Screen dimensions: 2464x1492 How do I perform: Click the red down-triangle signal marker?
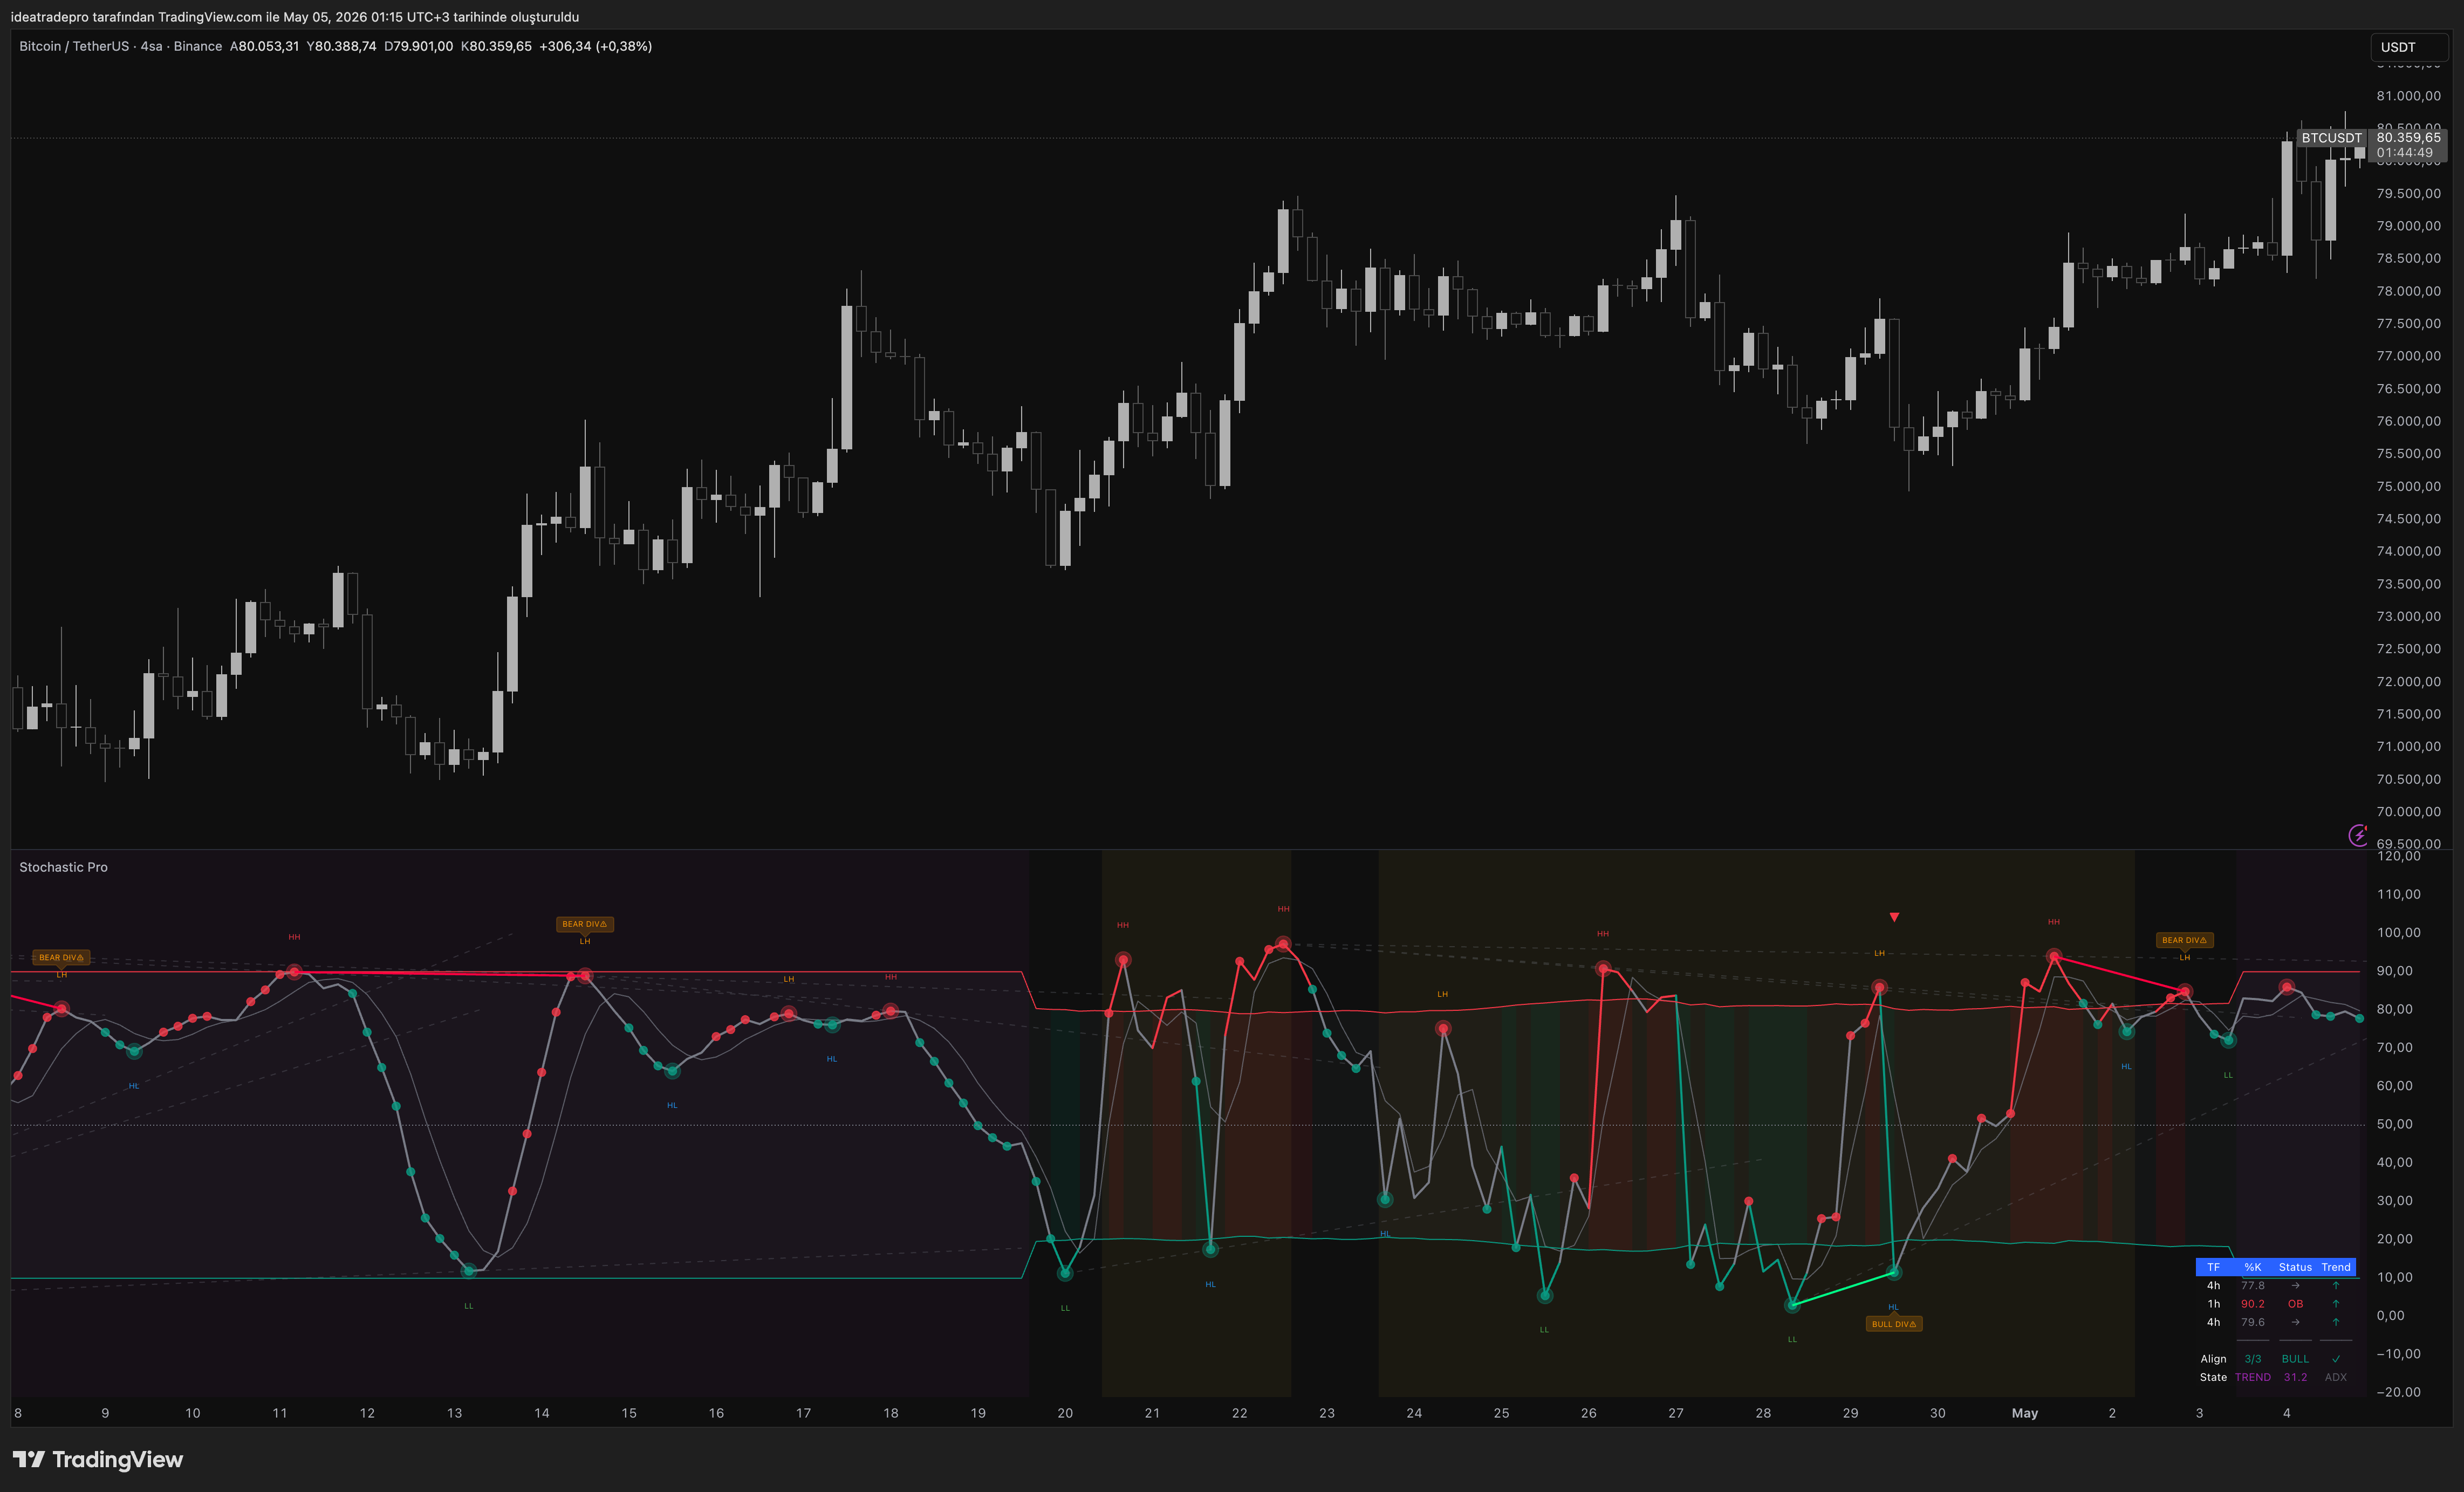point(1894,917)
